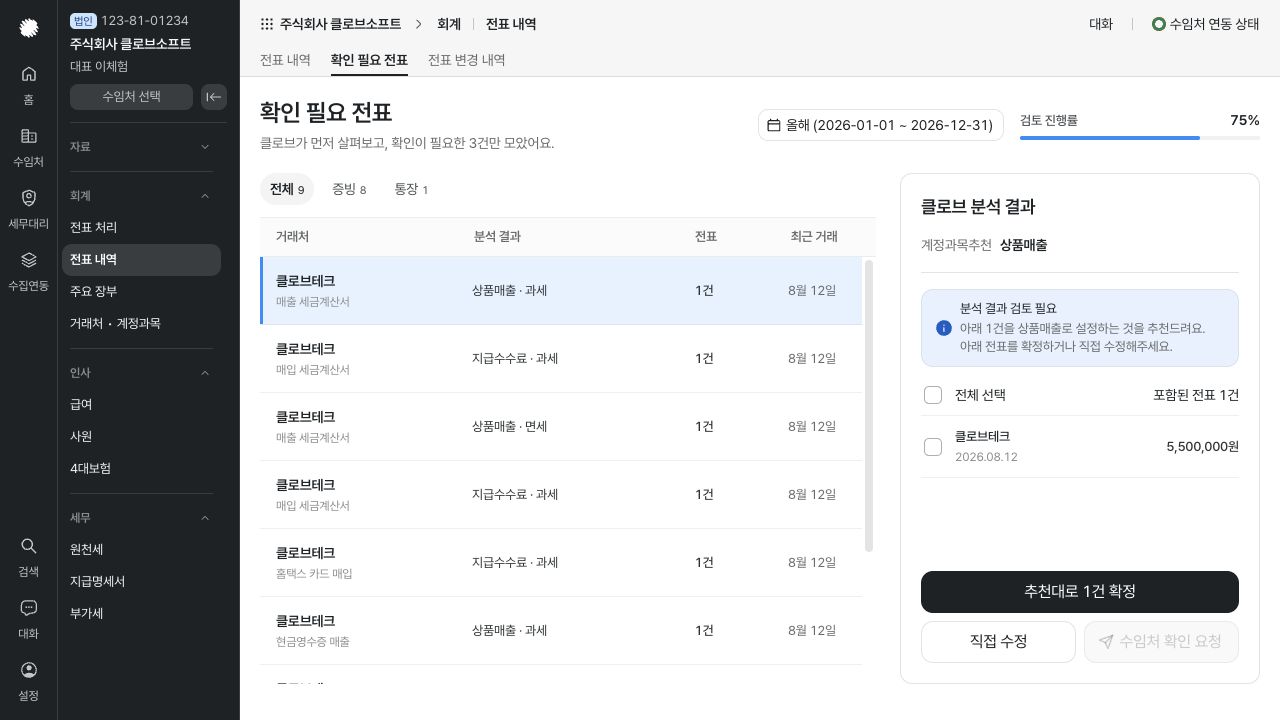Click the Clobe logo icon in the rail
Viewport: 1280px width, 720px height.
tap(29, 28)
